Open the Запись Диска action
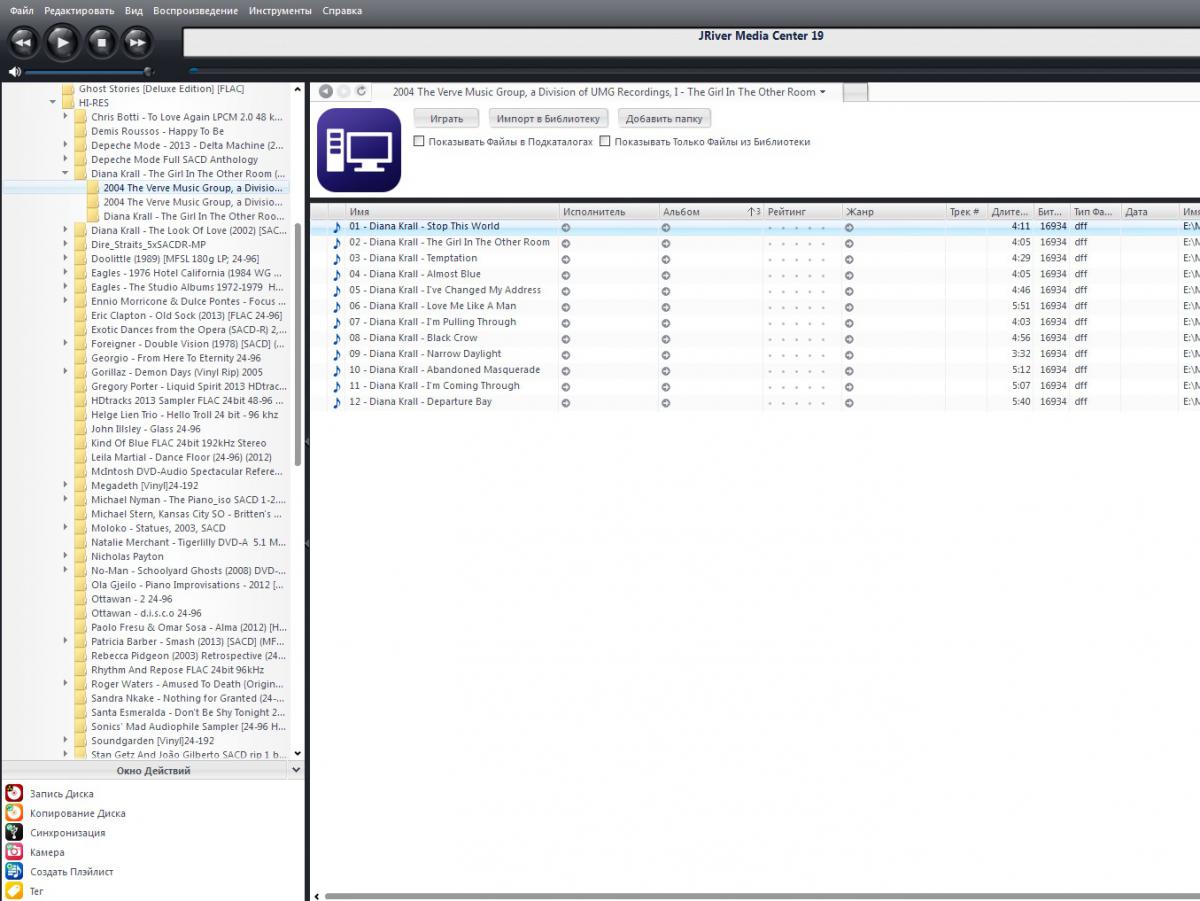Image resolution: width=1200 pixels, height=901 pixels. [x=61, y=794]
